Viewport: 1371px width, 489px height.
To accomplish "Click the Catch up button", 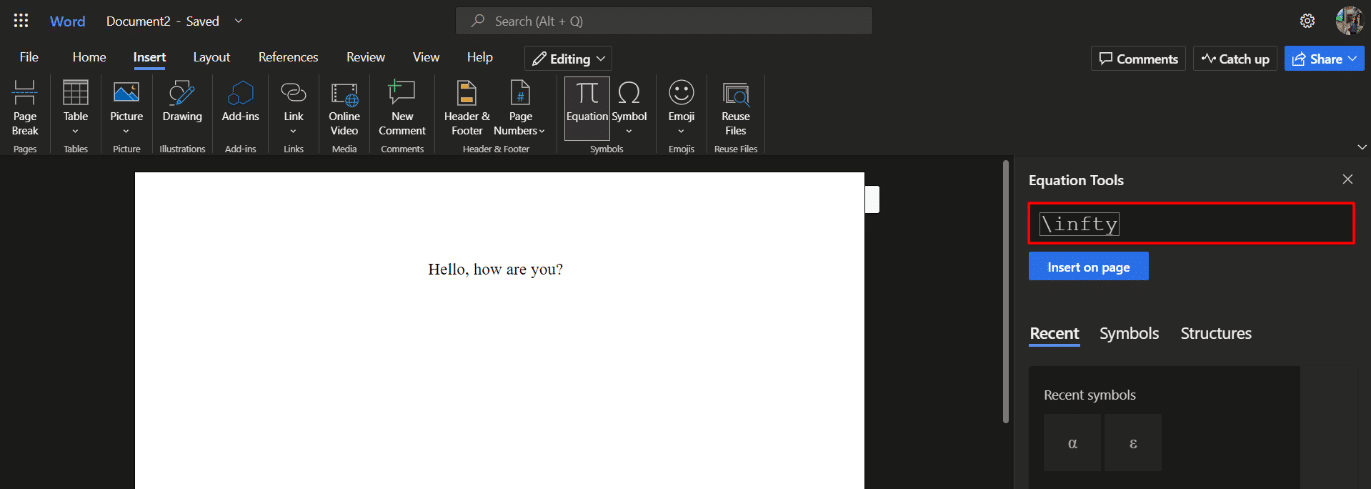I will (1235, 59).
